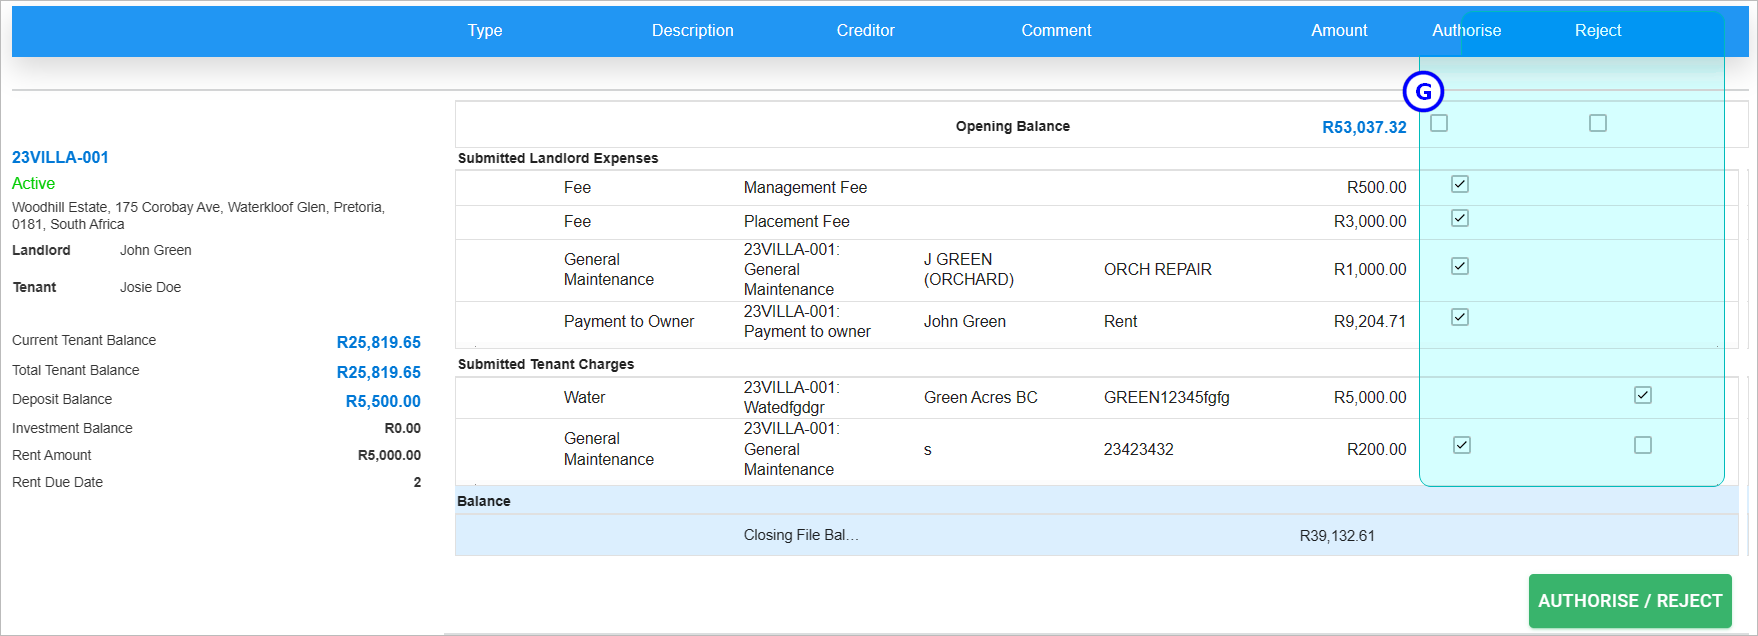Click tenant name Josie Doe
The width and height of the screenshot is (1758, 636).
point(151,287)
